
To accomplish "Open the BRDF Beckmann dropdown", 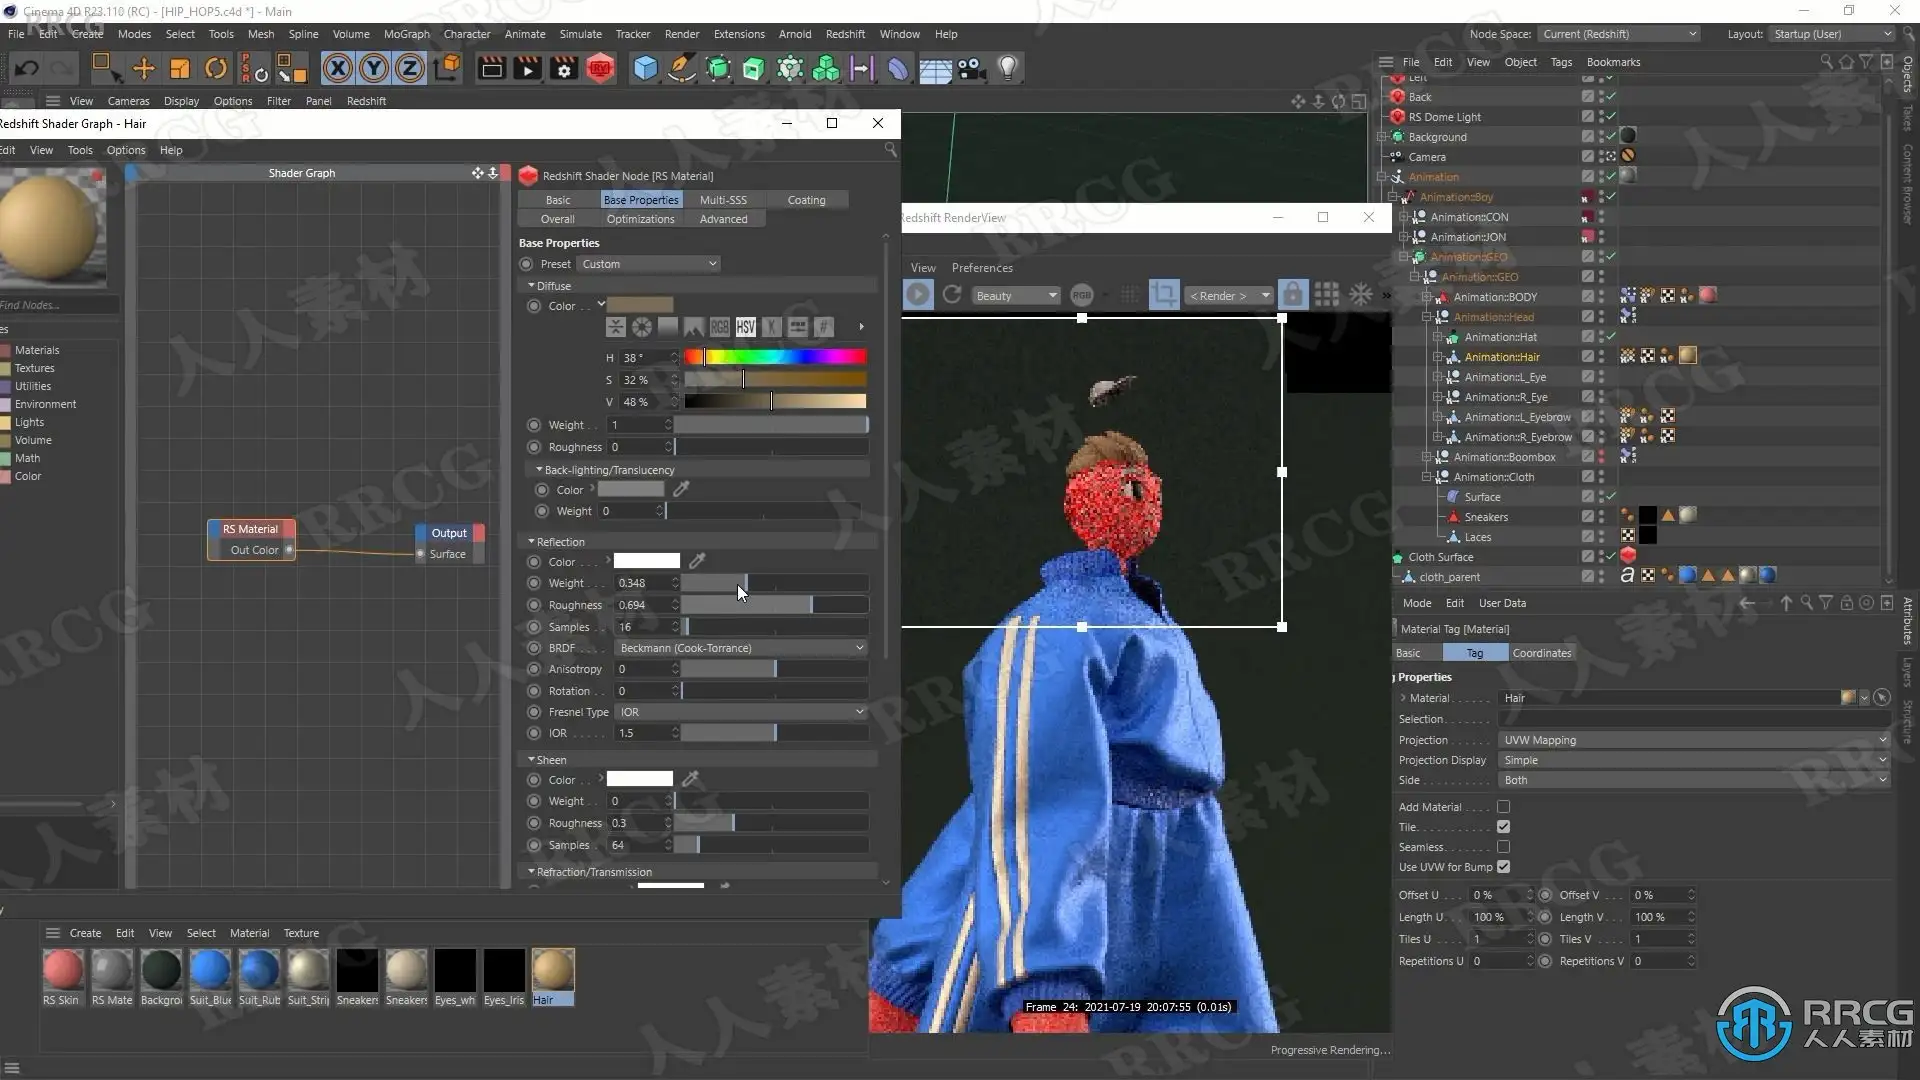I will coord(741,648).
